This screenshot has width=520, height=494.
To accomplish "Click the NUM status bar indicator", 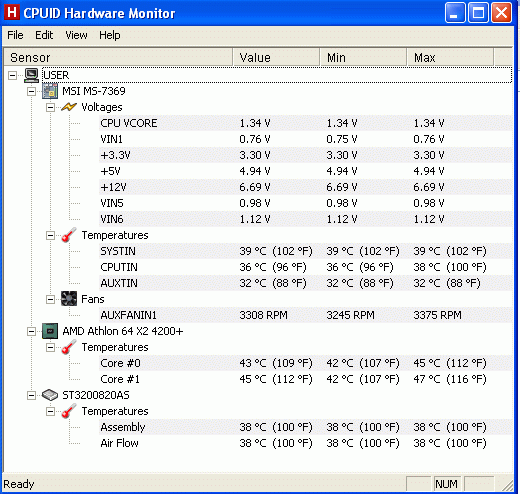I will pyautogui.click(x=447, y=484).
